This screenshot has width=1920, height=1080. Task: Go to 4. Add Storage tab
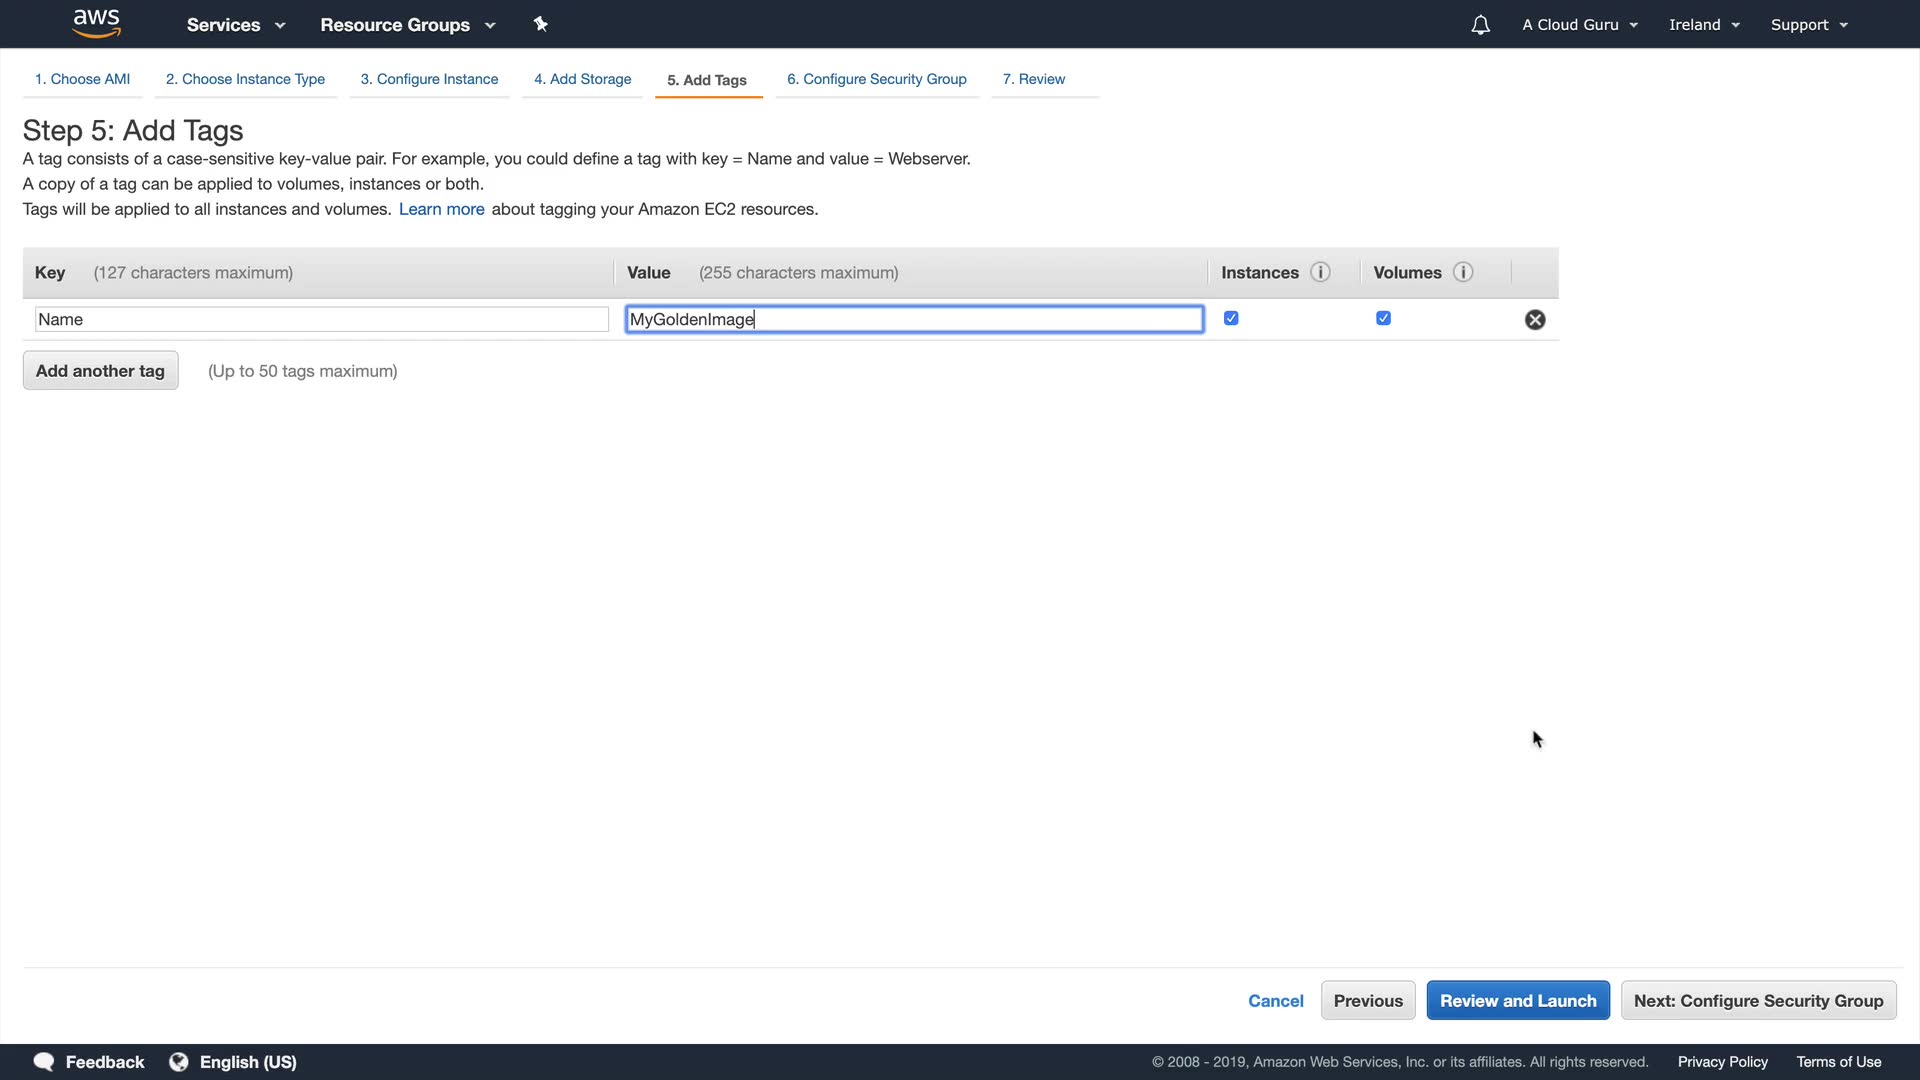pyautogui.click(x=582, y=79)
